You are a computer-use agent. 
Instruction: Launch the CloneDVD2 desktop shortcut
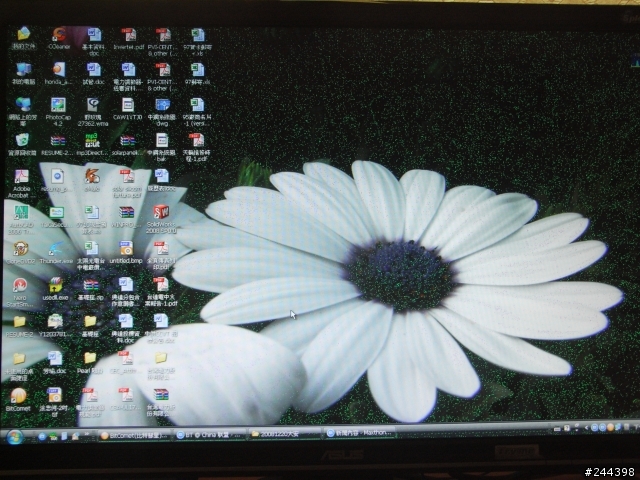(20, 252)
